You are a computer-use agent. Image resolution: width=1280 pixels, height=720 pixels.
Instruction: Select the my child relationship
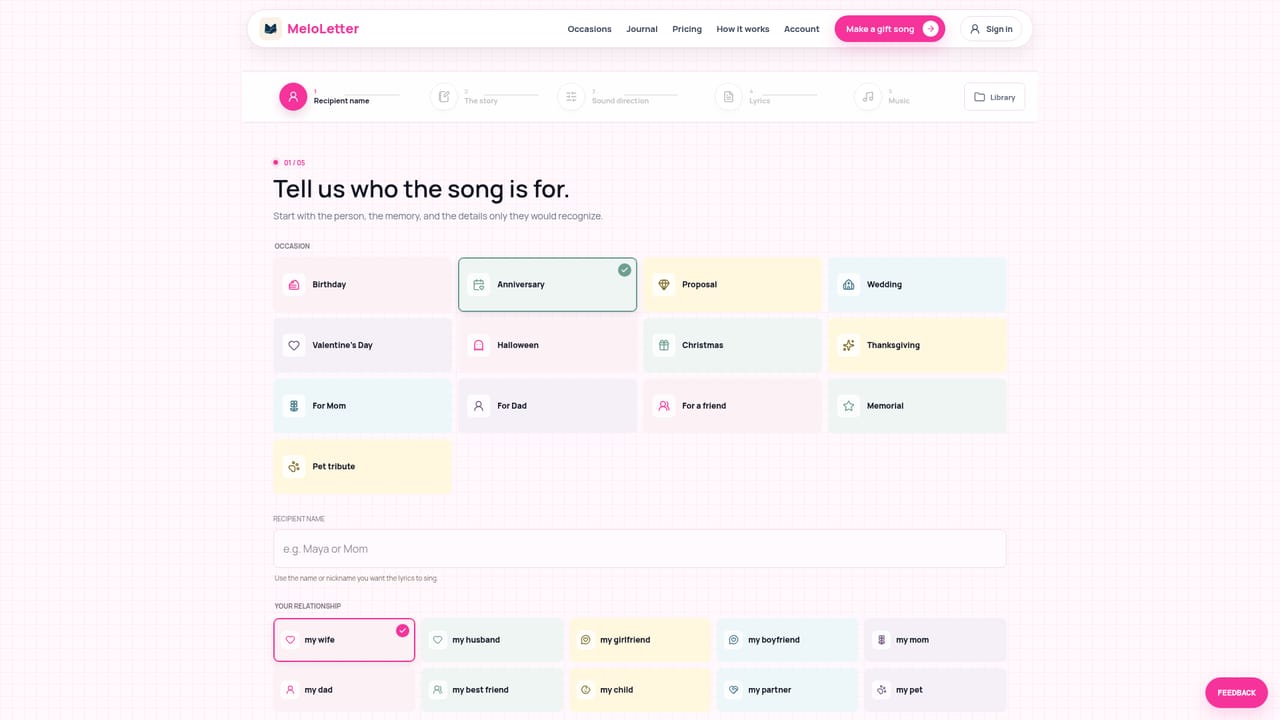tap(638, 690)
